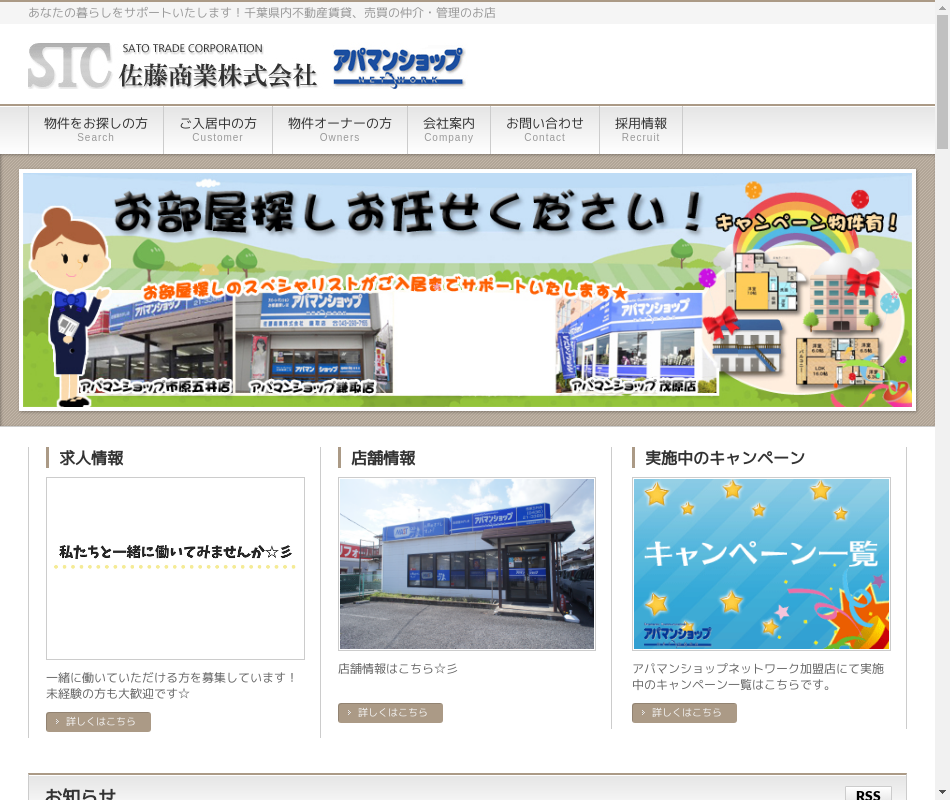Screen dimensions: 950x800
Task: Click the 実施中のキャンペーン heading
Action: coord(725,458)
